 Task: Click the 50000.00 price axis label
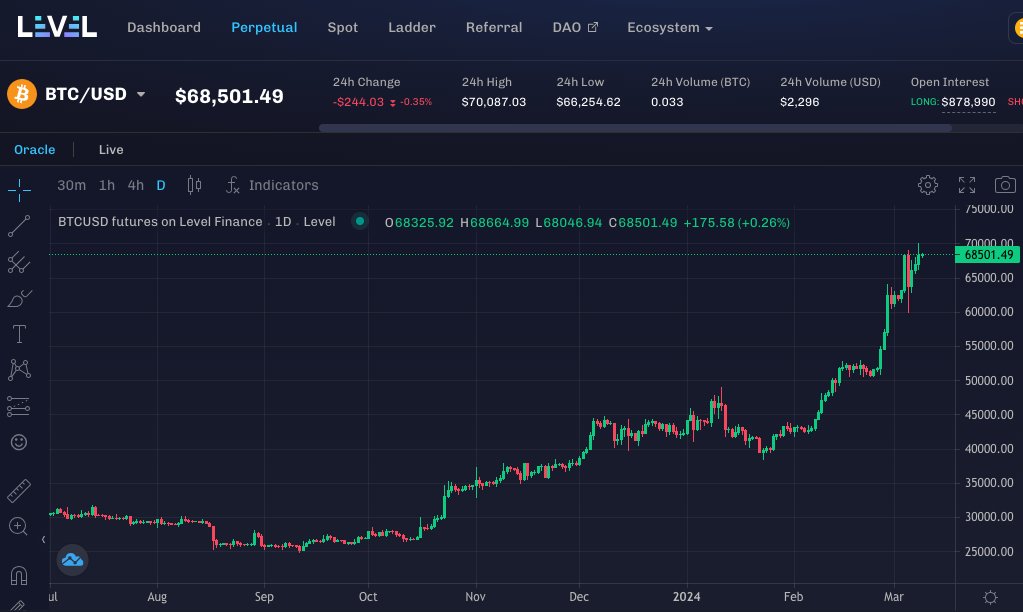tap(988, 380)
